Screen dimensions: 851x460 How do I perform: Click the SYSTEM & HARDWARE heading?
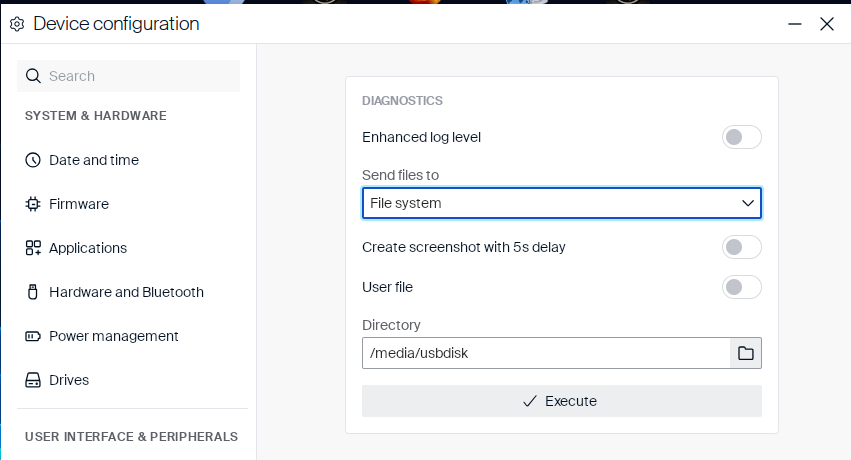tap(96, 116)
